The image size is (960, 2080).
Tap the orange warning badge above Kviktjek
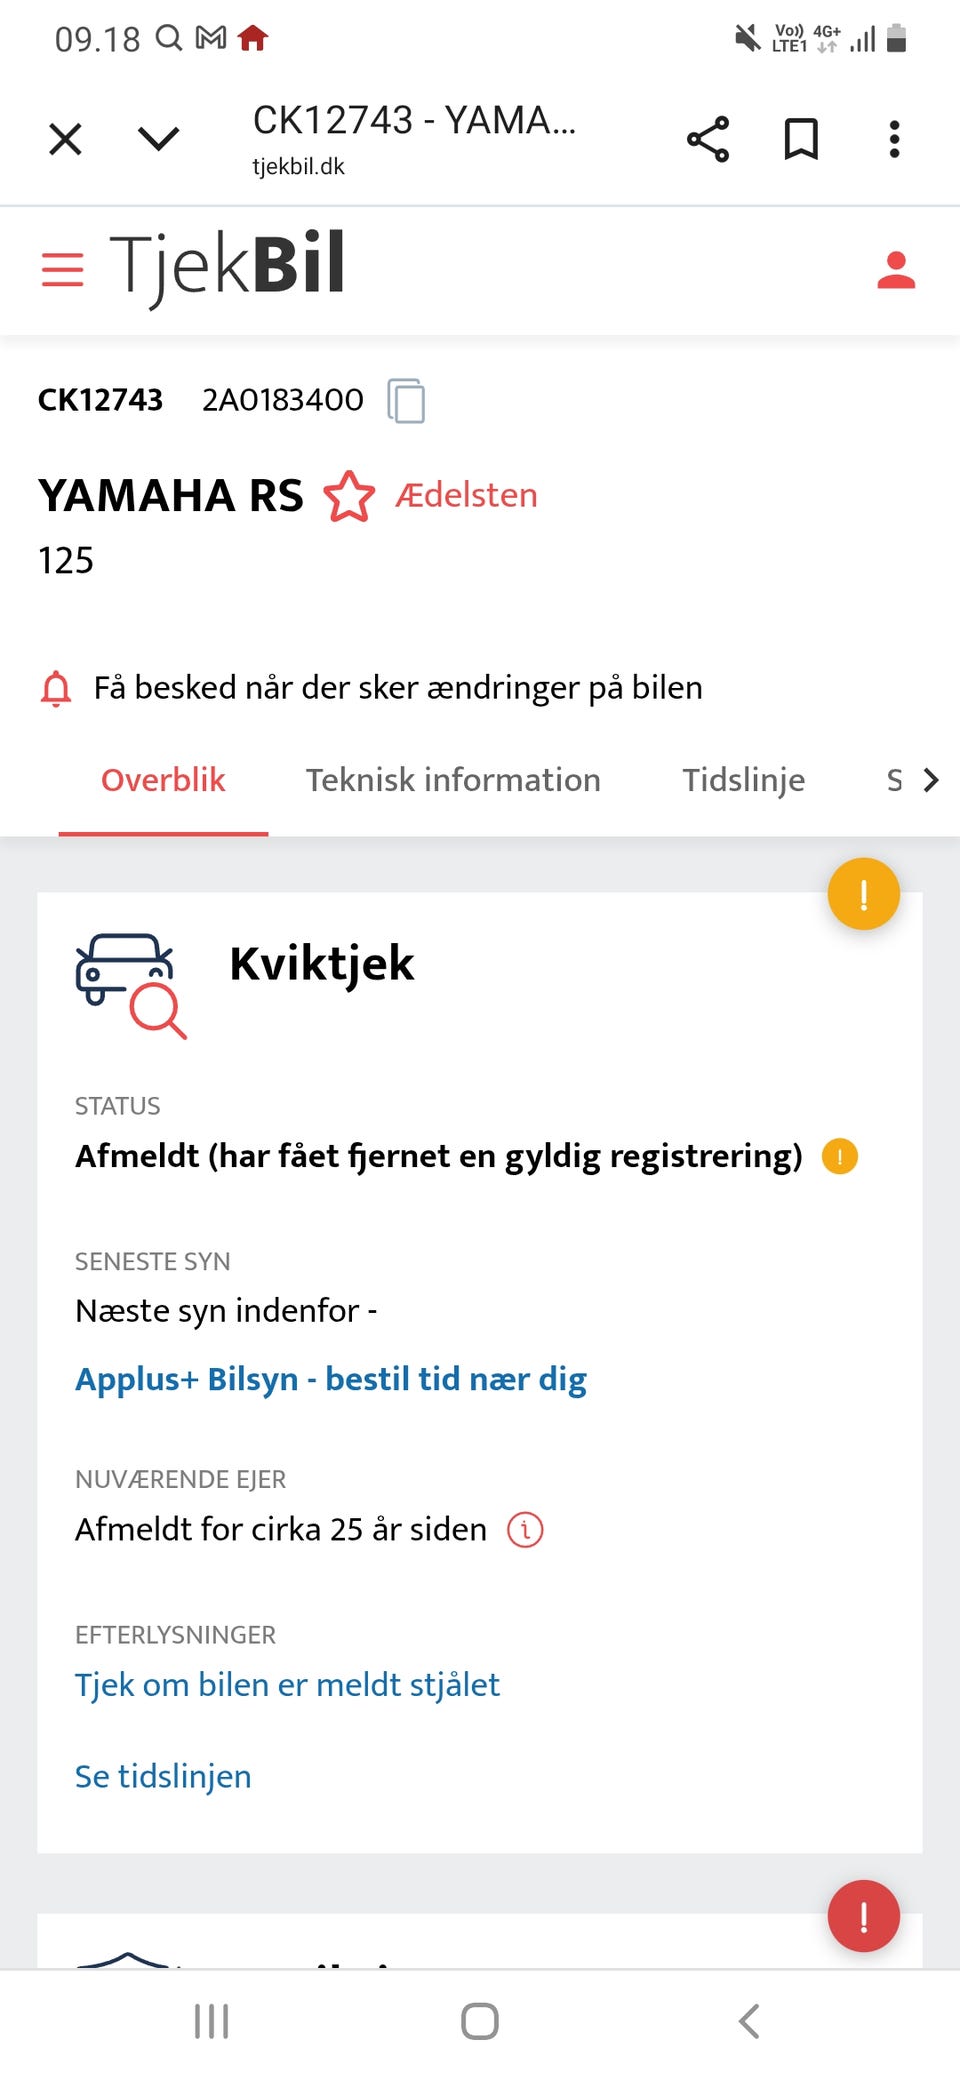coord(862,893)
